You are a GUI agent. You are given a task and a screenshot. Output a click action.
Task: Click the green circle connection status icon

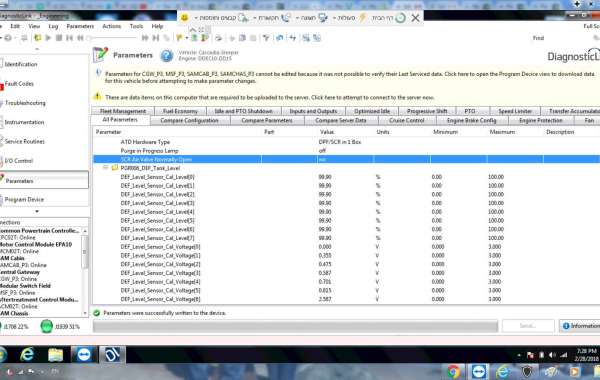click(46, 326)
